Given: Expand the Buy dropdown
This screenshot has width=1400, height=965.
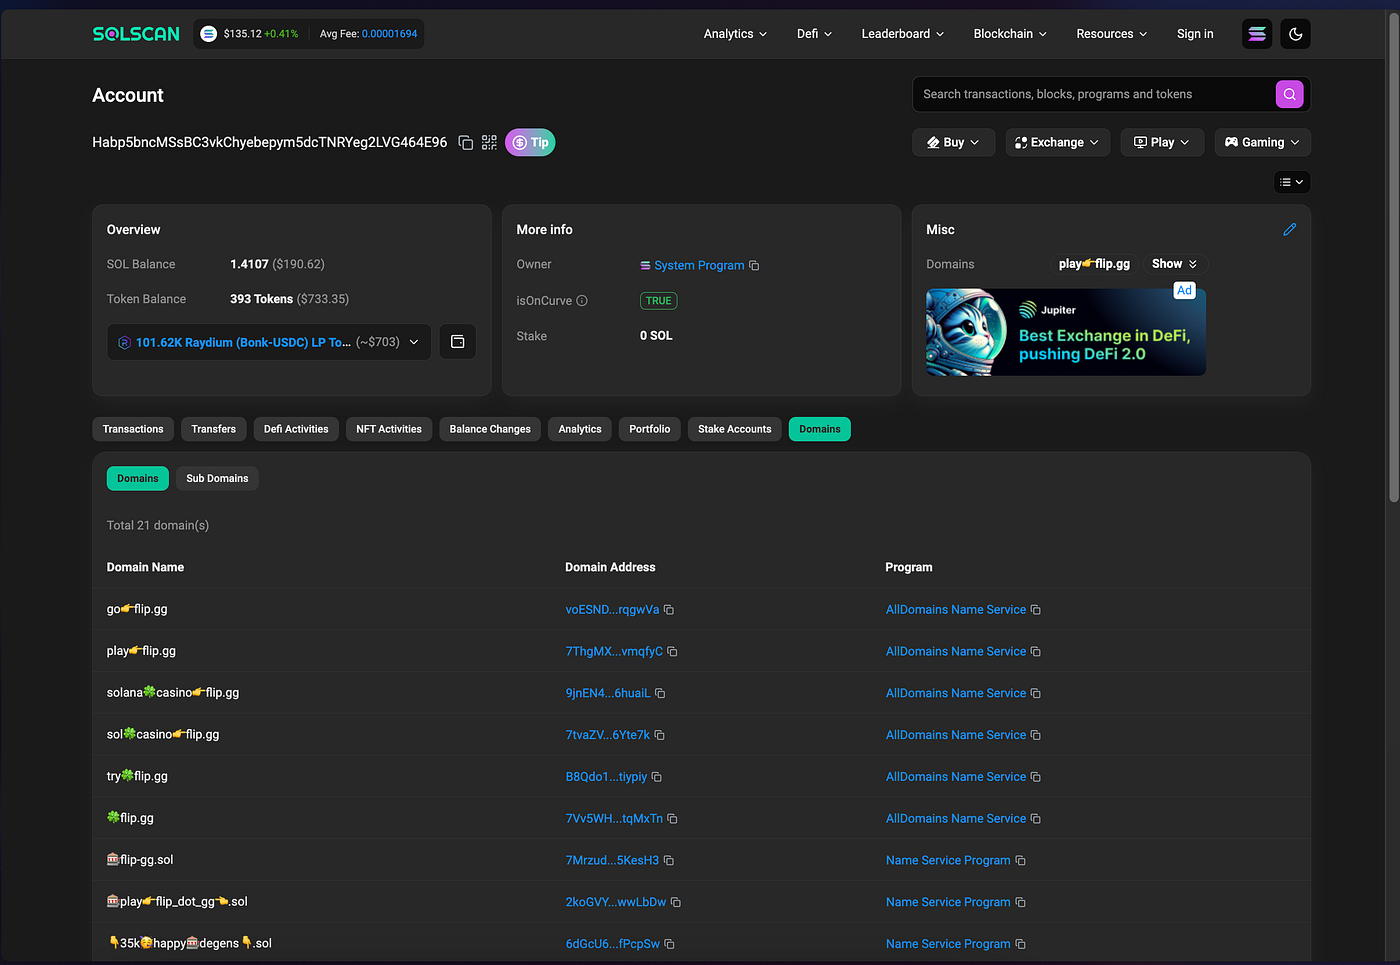Looking at the screenshot, I should pos(953,142).
